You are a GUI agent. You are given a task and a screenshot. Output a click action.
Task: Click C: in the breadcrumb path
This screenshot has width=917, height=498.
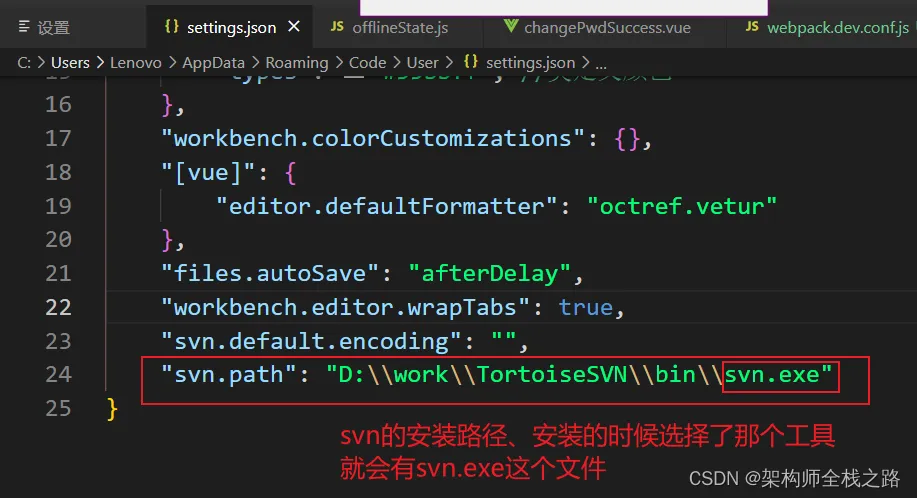click(24, 63)
